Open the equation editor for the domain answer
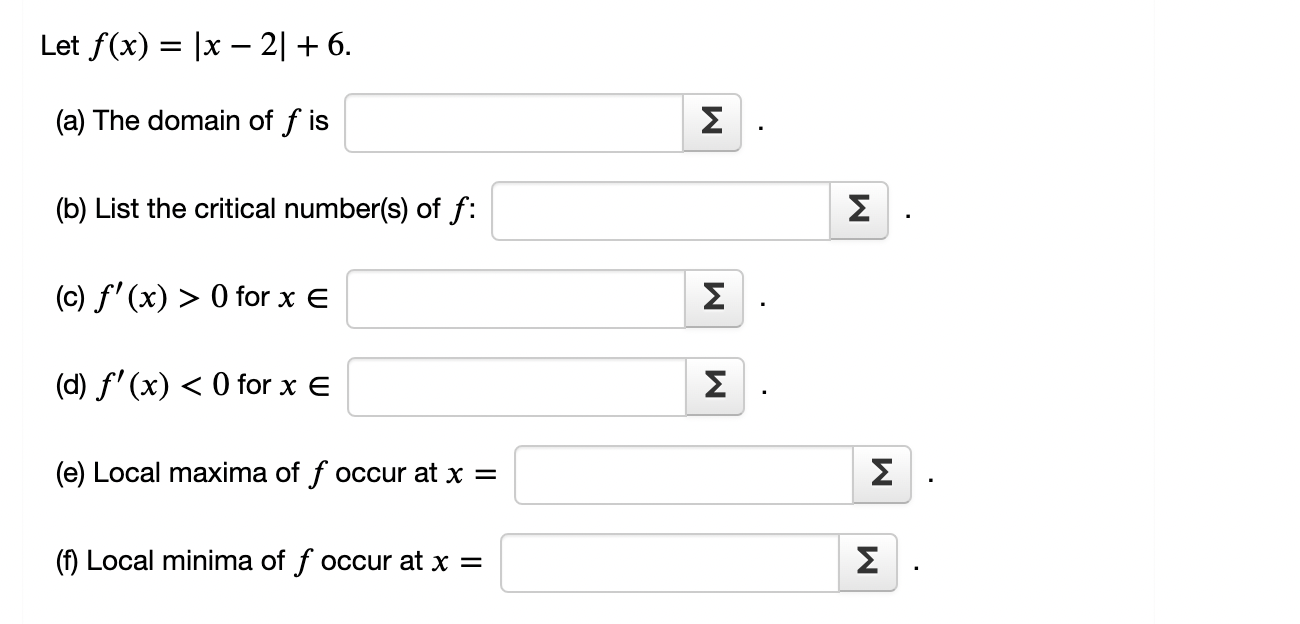Viewport: 1300px width, 624px height. 712,123
